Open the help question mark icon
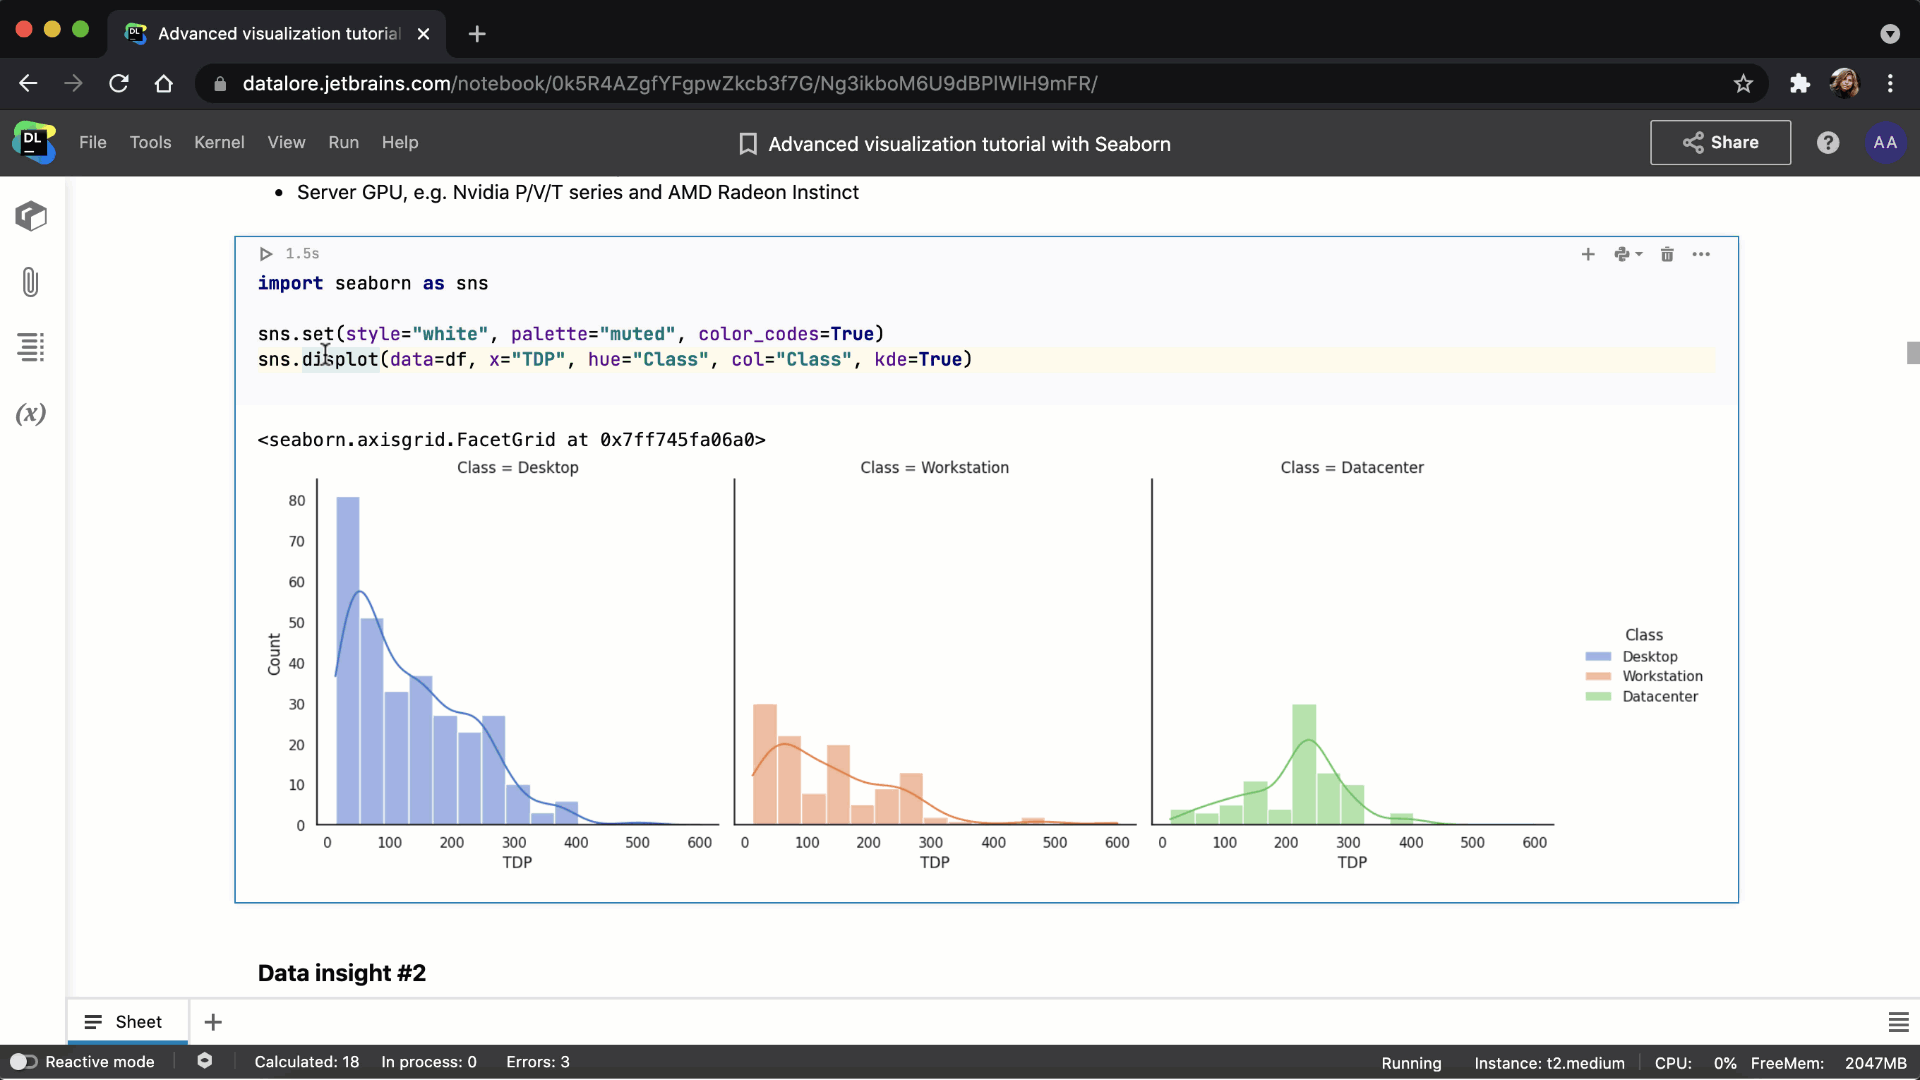This screenshot has height=1080, width=1920. coord(1828,143)
